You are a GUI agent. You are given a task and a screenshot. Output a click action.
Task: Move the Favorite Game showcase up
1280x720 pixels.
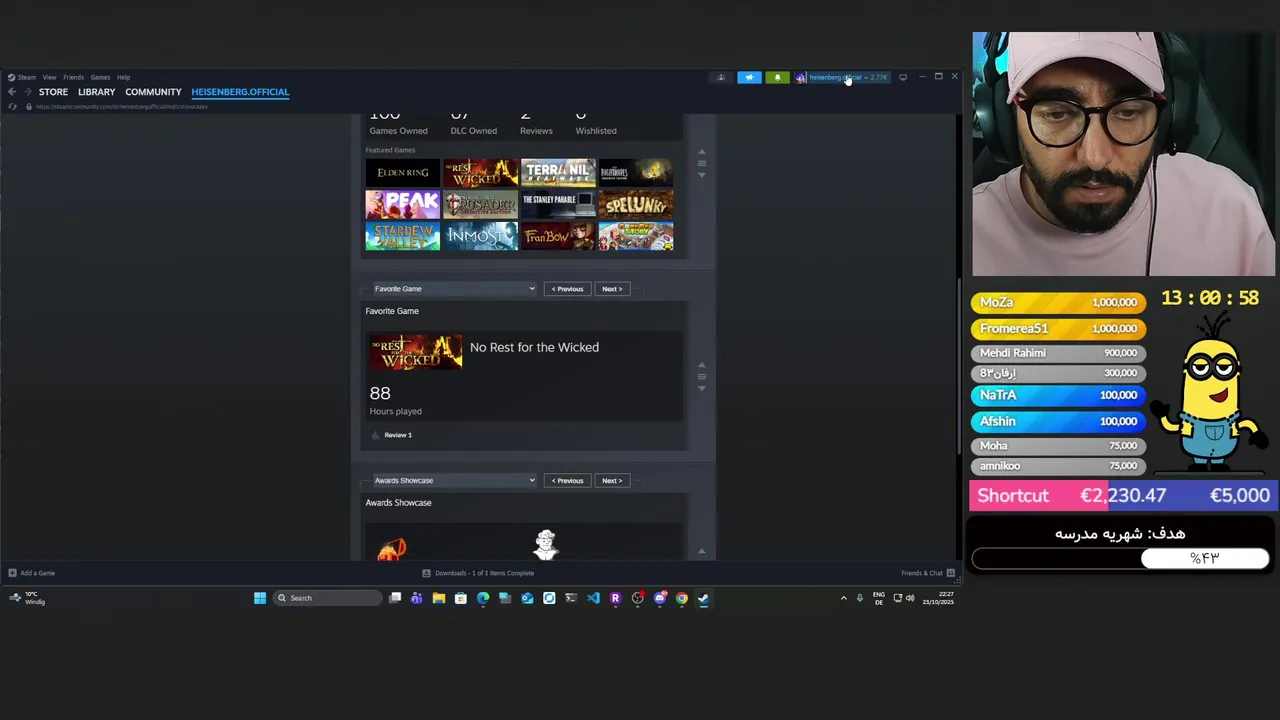(x=701, y=365)
